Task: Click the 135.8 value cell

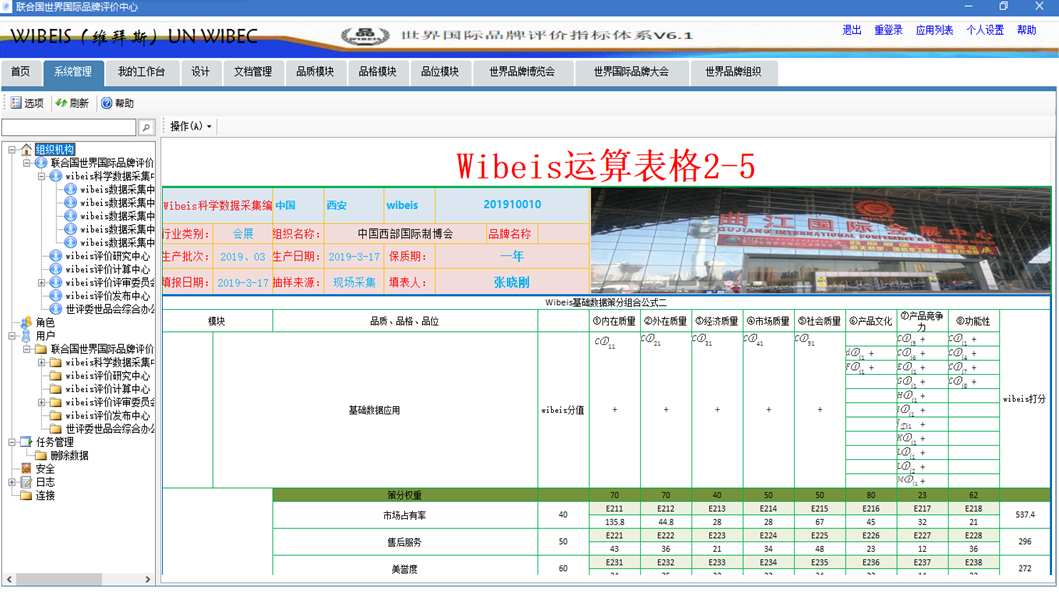Action: pyautogui.click(x=615, y=522)
